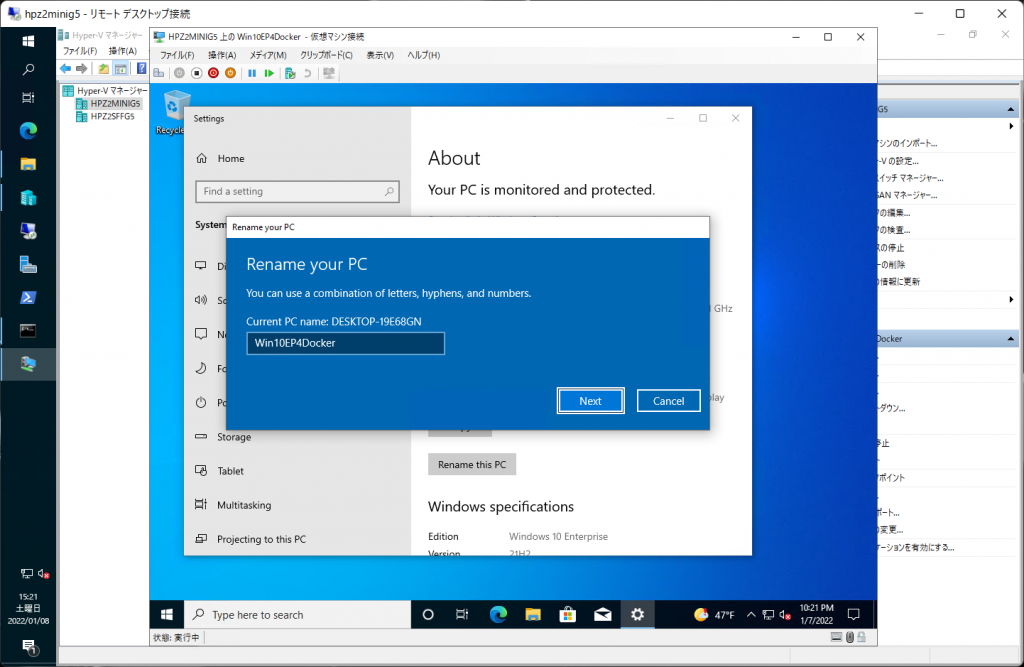This screenshot has width=1024, height=667.
Task: Open 操作(A) menu in VM connection window
Action: (x=222, y=56)
